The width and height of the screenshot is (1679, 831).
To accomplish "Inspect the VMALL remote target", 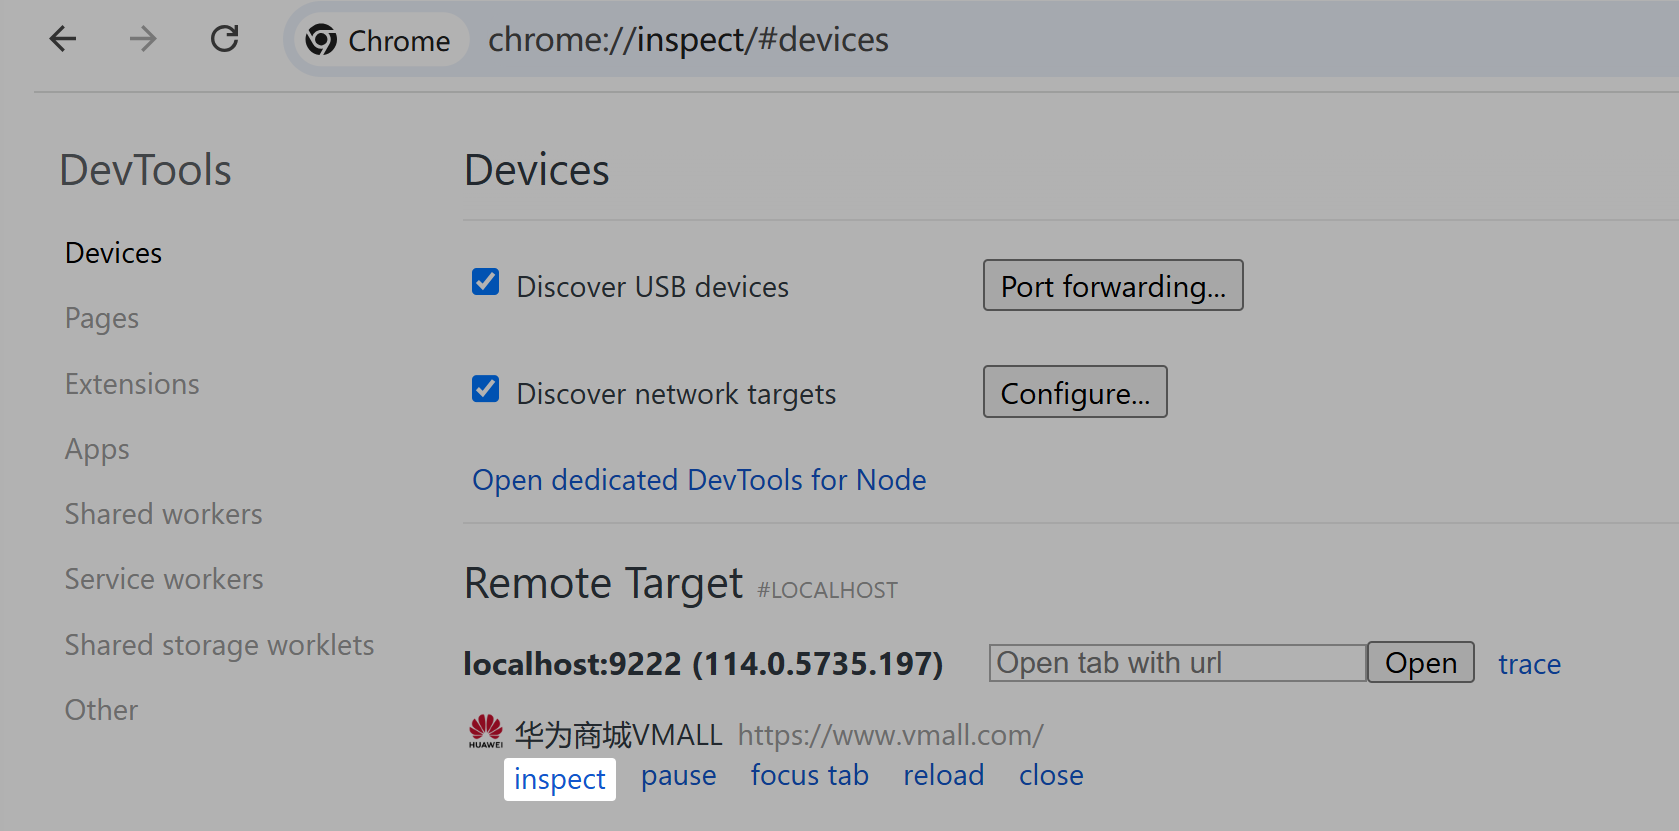I will click(560, 779).
